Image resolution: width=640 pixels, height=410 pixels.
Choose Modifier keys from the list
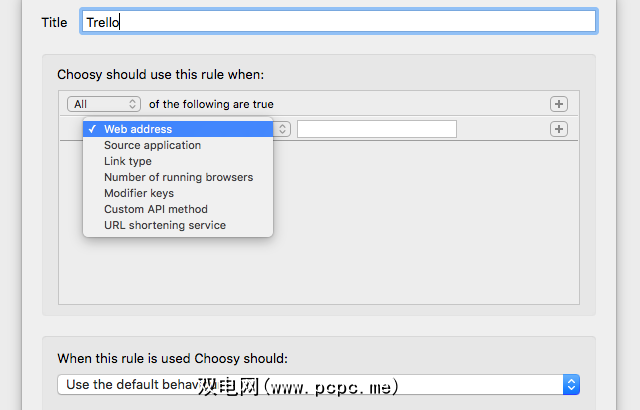pos(139,193)
